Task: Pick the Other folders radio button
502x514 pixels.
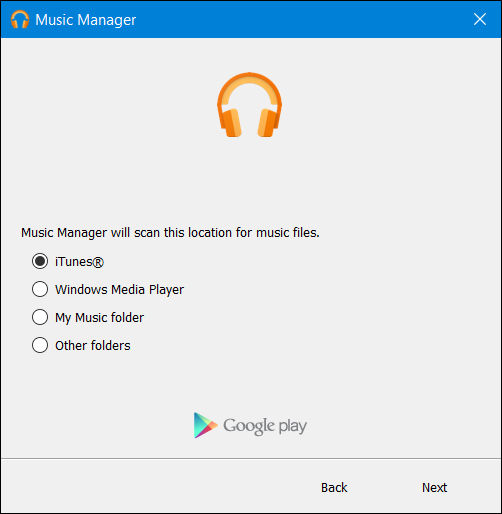Action: (40, 345)
